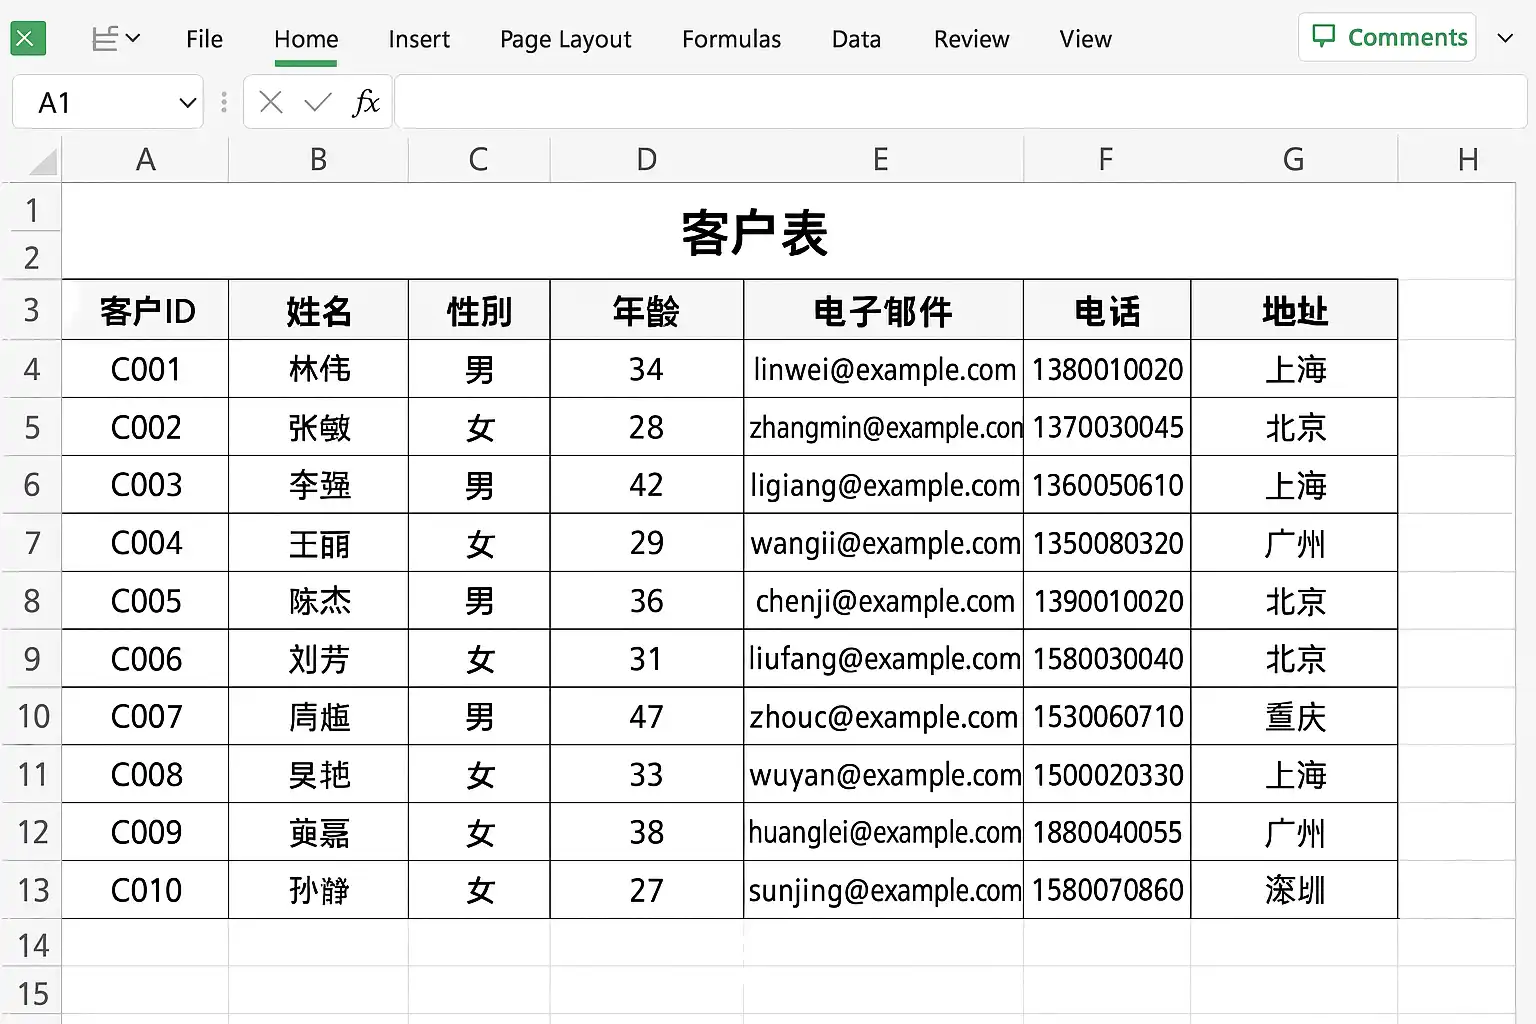
Task: Select cell containing linwei@example.com
Action: click(883, 370)
